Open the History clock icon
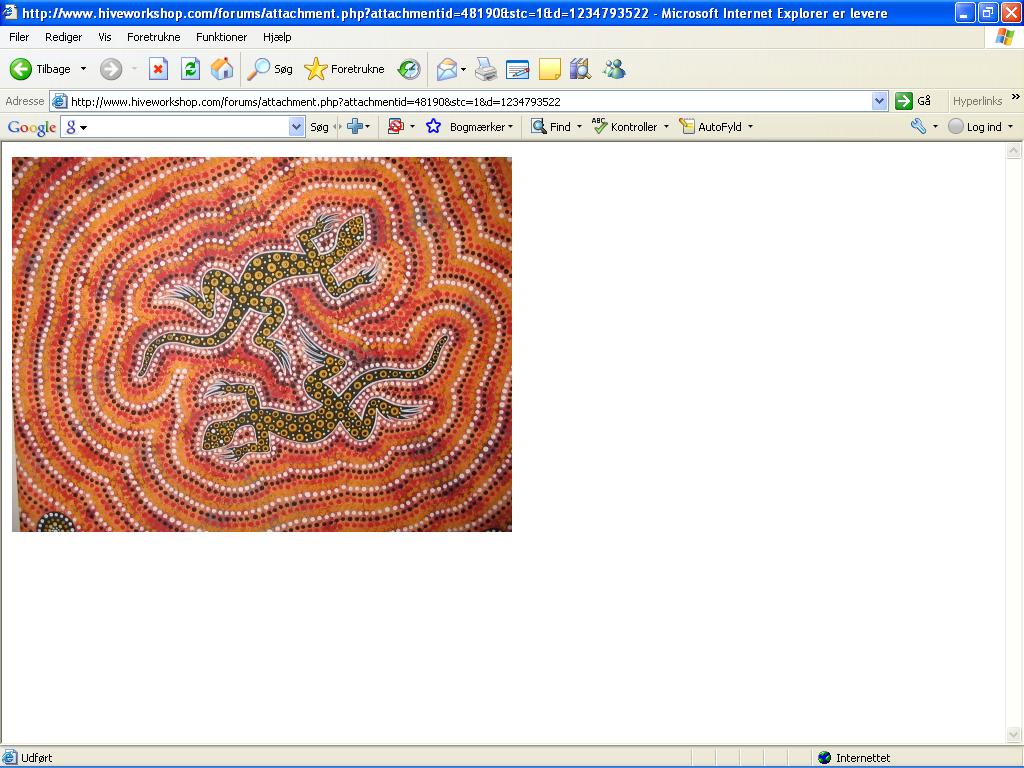Image resolution: width=1024 pixels, height=768 pixels. point(409,69)
